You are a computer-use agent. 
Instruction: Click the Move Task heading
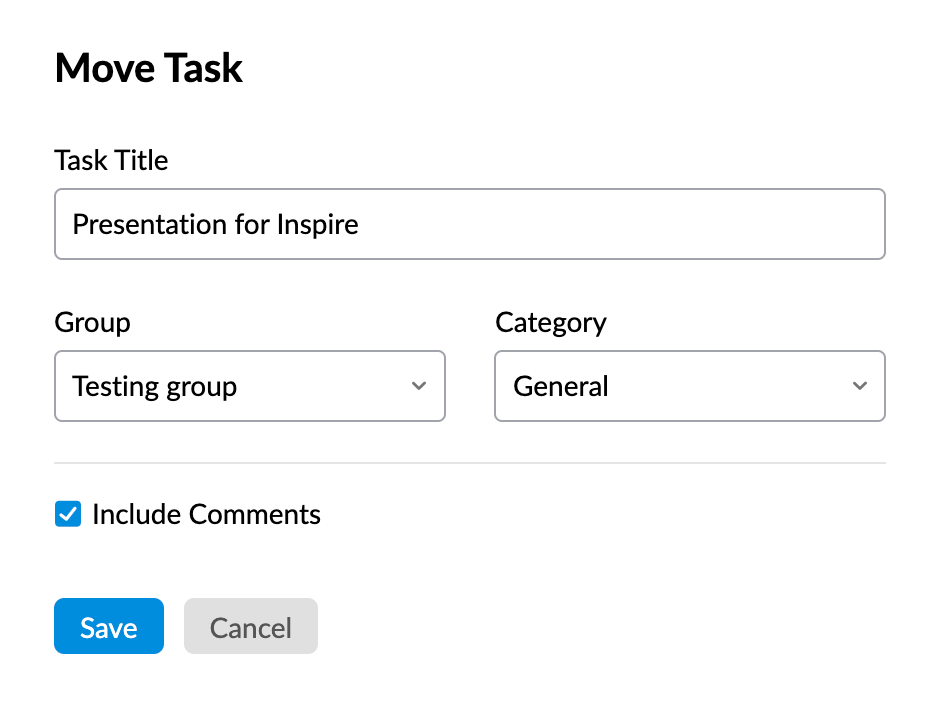point(148,68)
